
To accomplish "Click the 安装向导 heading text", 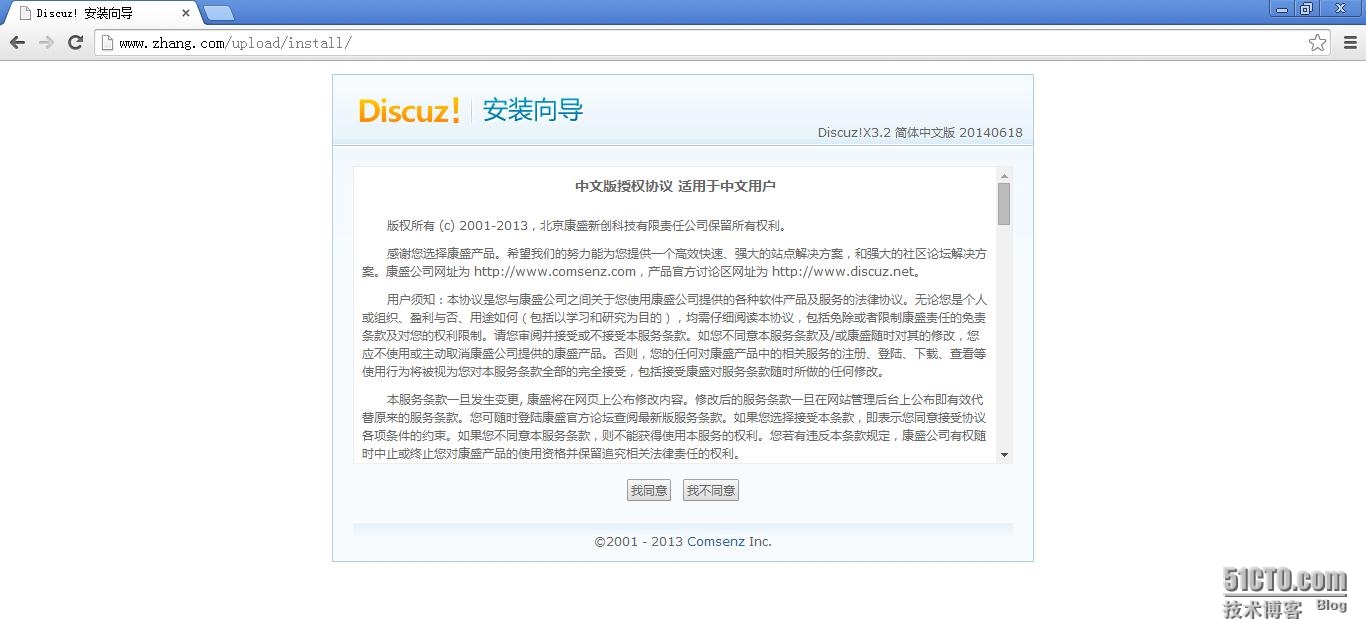I will (x=533, y=110).
